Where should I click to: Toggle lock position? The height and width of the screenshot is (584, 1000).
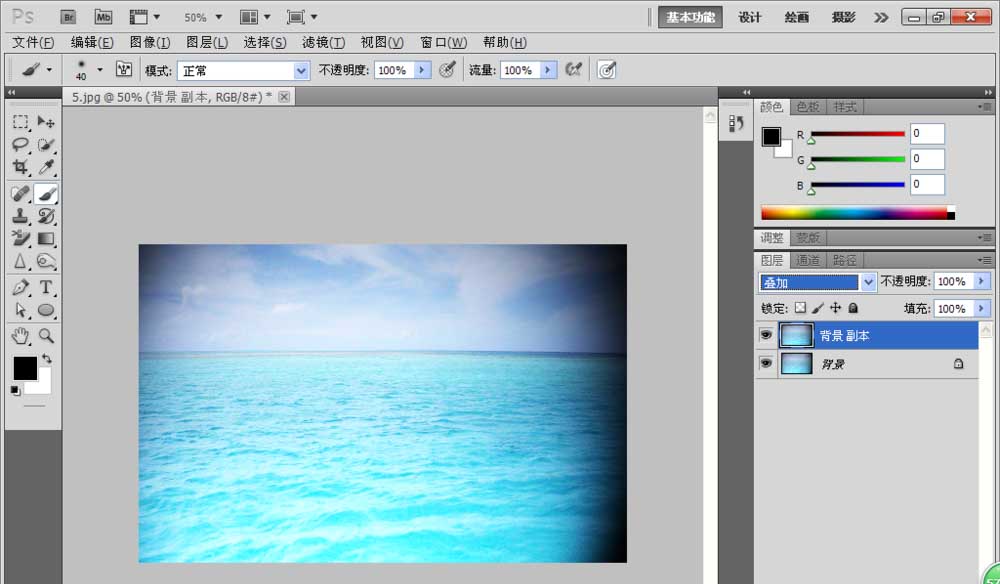(x=835, y=308)
